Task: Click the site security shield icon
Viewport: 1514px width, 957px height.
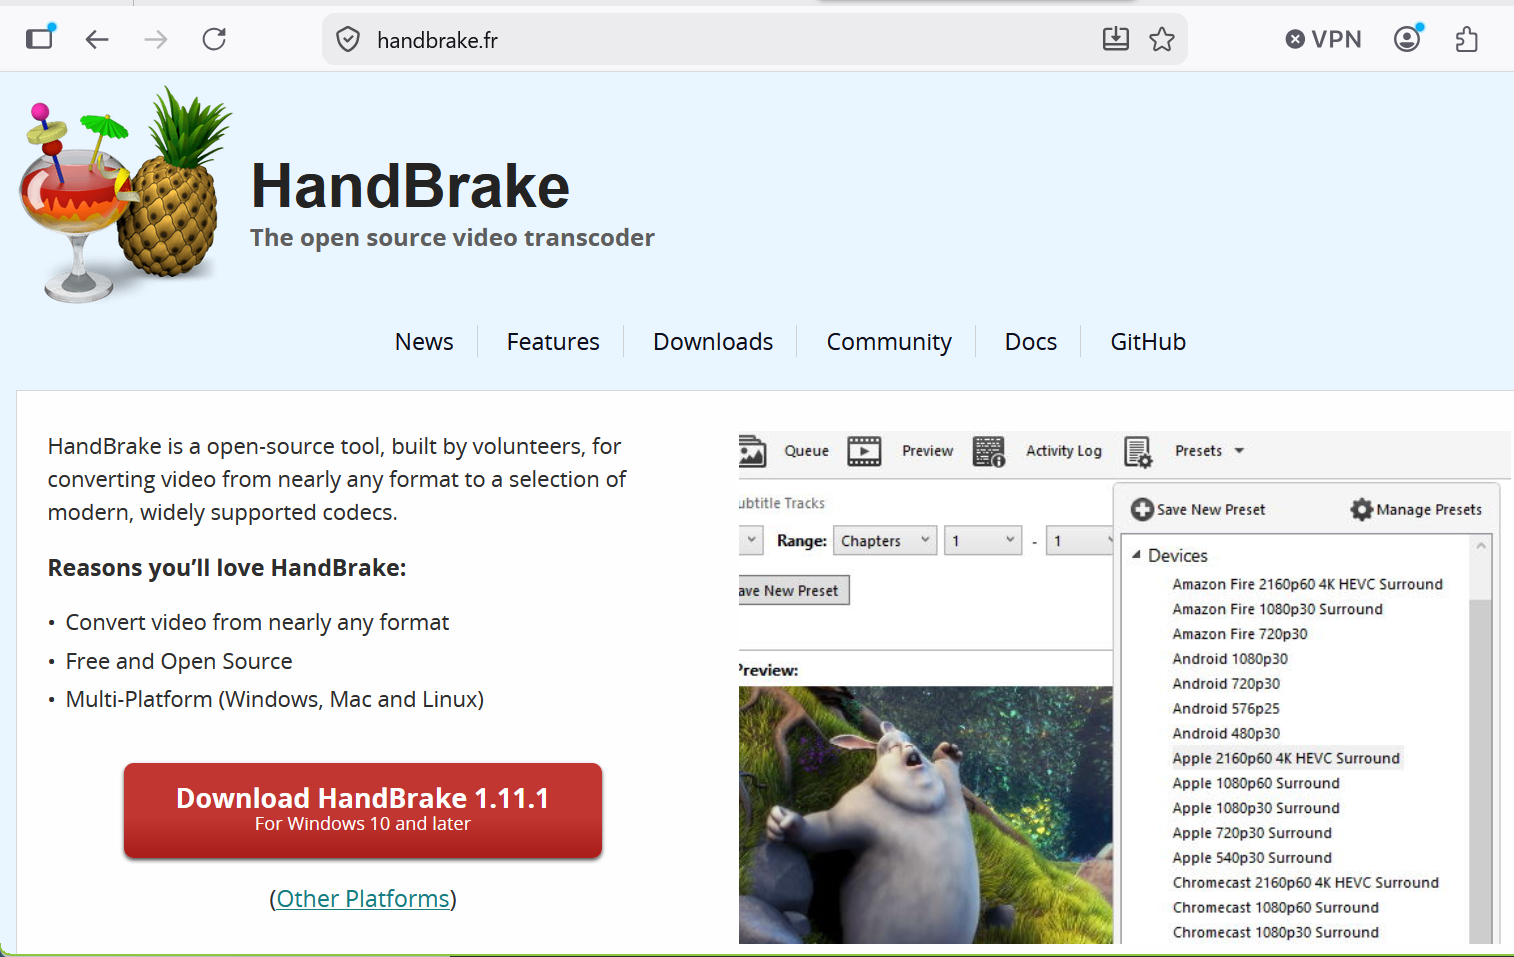Action: click(348, 40)
